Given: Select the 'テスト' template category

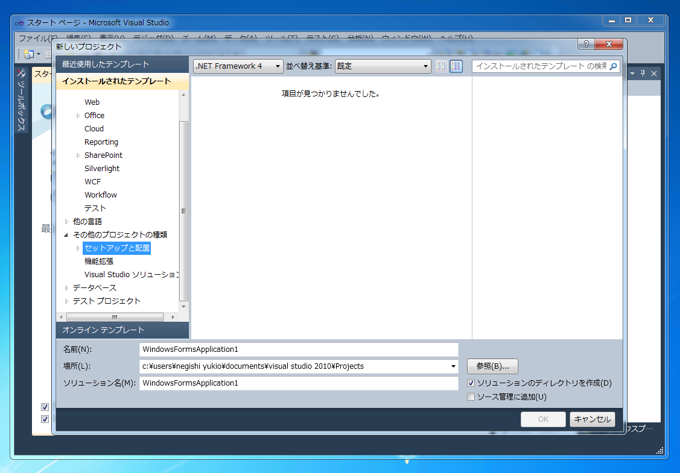Looking at the screenshot, I should [95, 209].
